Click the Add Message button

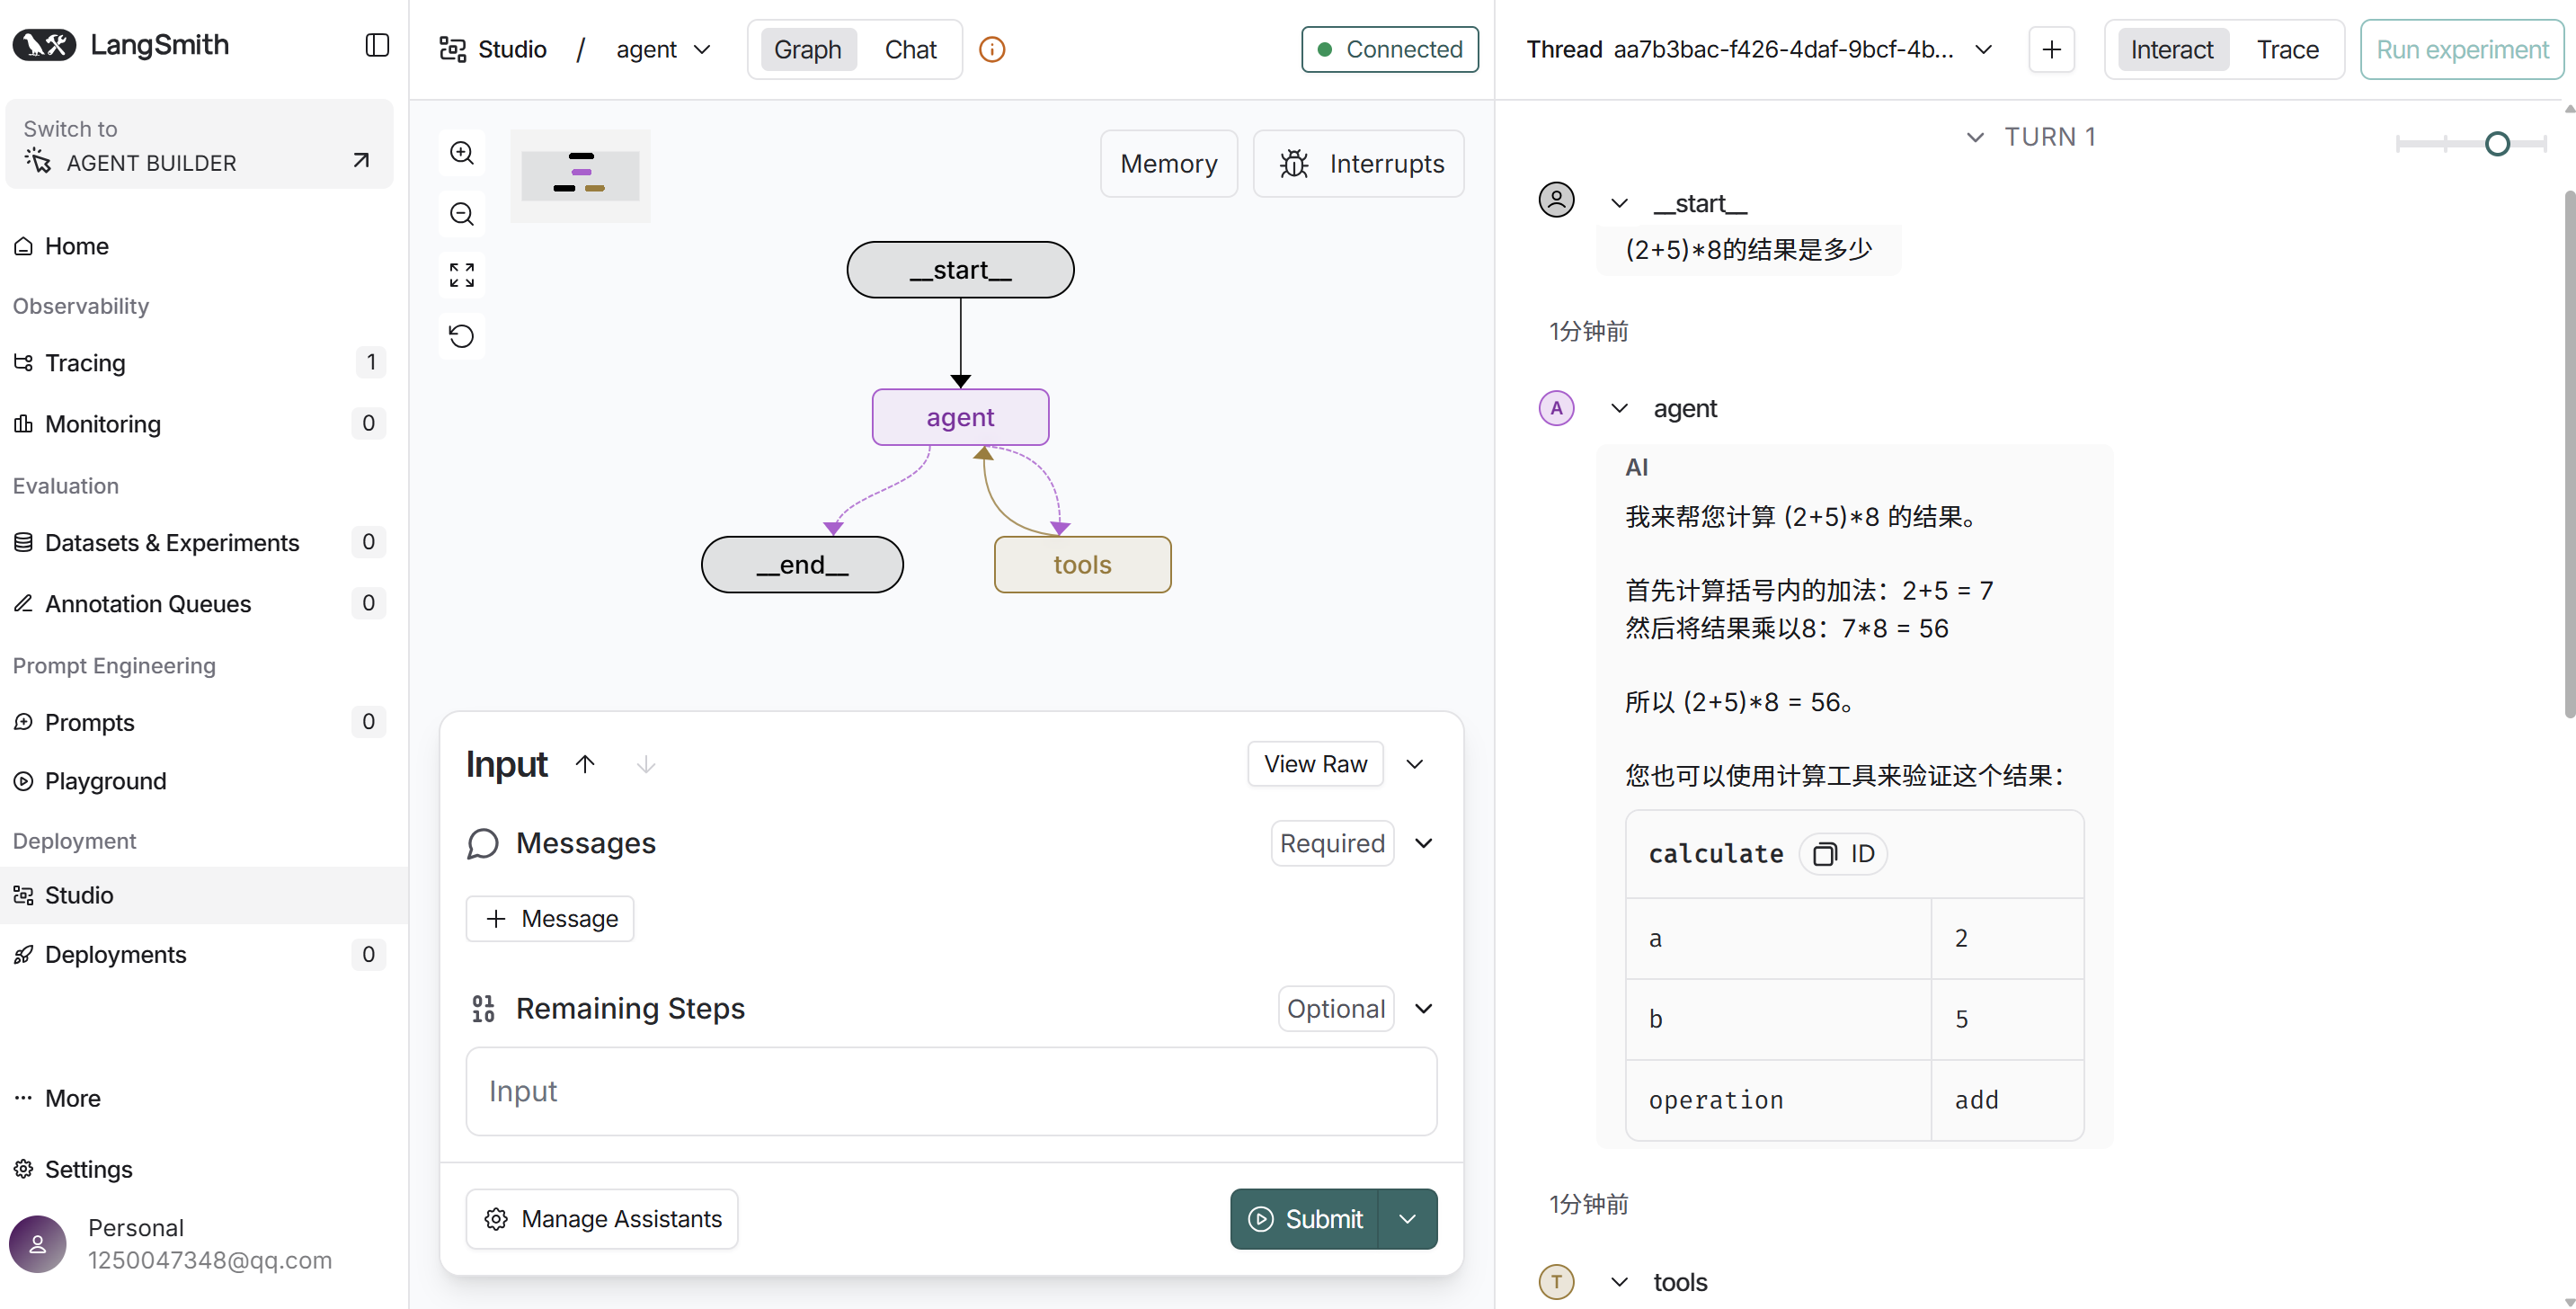coord(550,918)
